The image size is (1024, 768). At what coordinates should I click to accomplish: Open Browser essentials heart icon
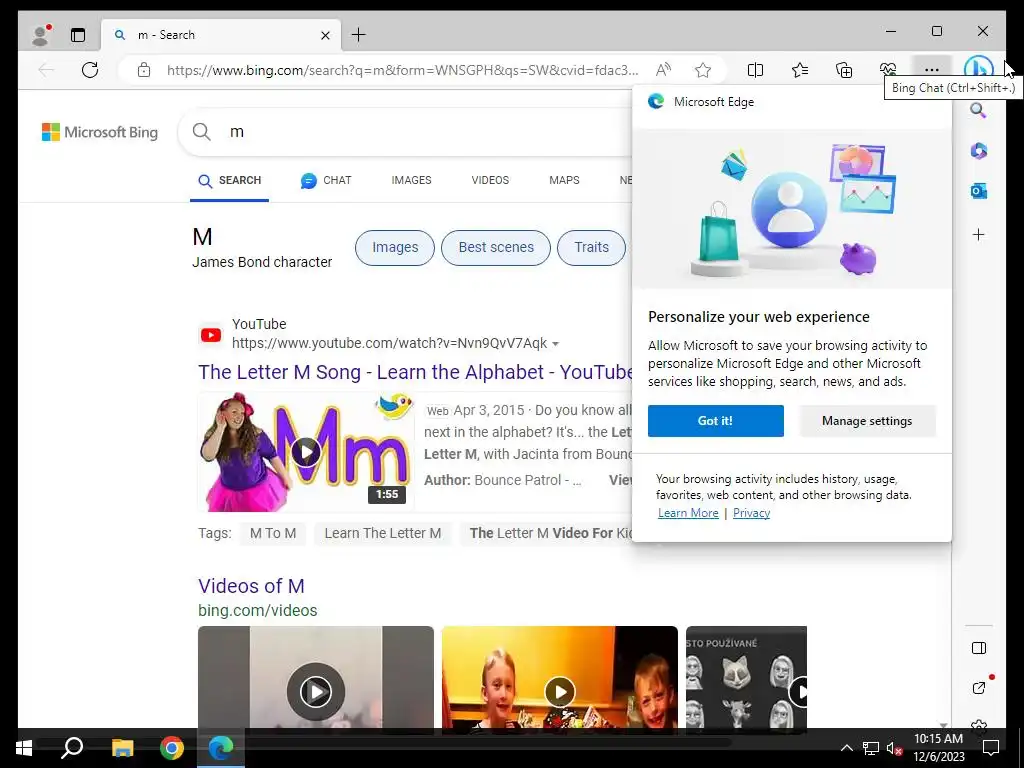click(888, 69)
